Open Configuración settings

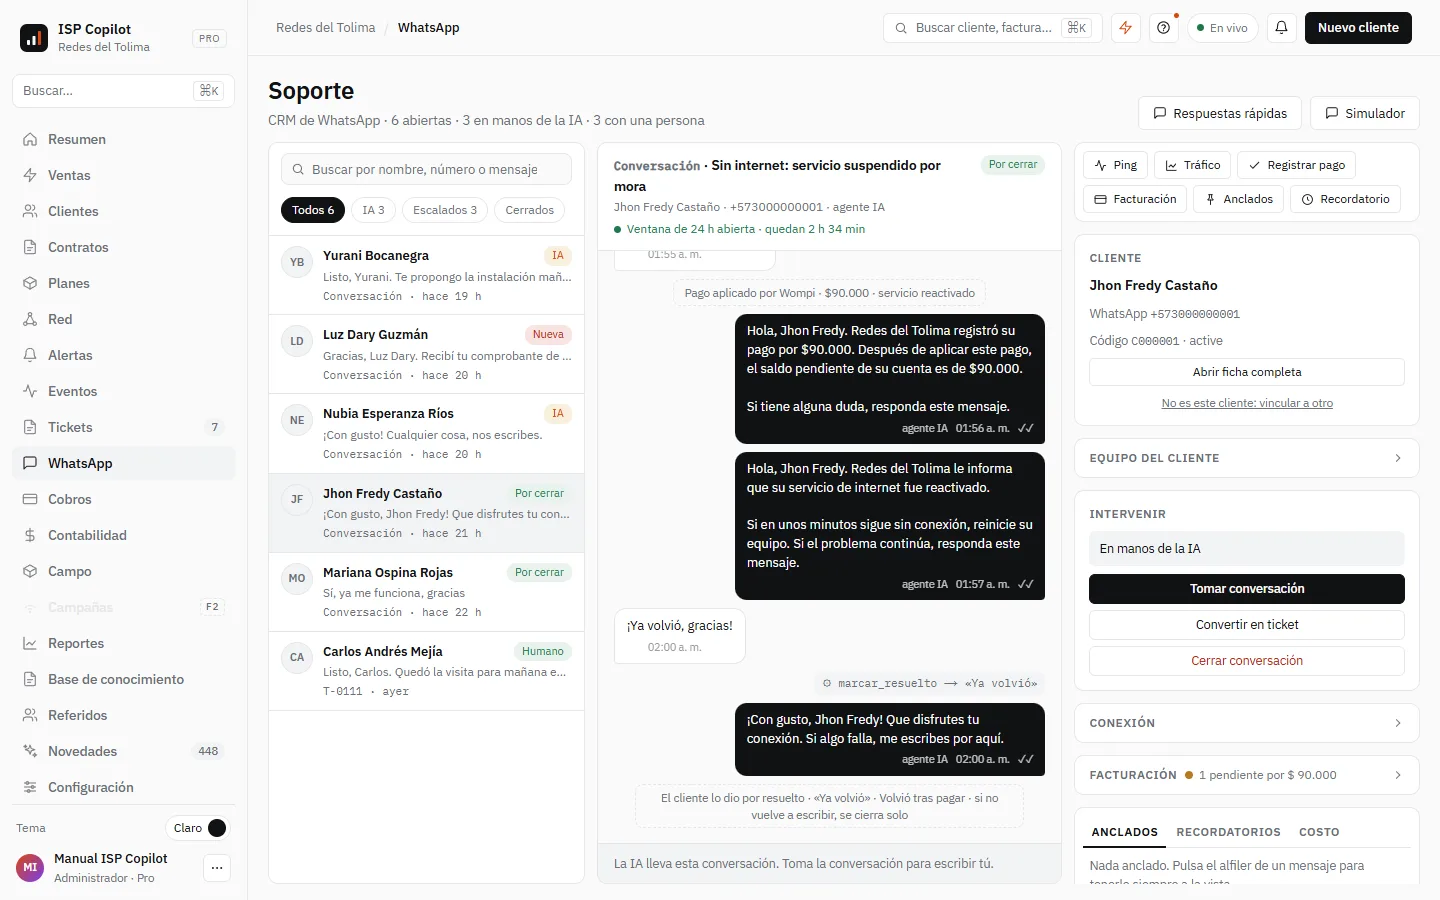tap(124, 787)
